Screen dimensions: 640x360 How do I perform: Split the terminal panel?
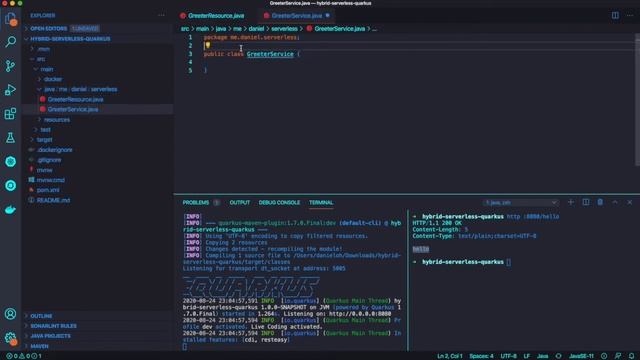(586, 202)
